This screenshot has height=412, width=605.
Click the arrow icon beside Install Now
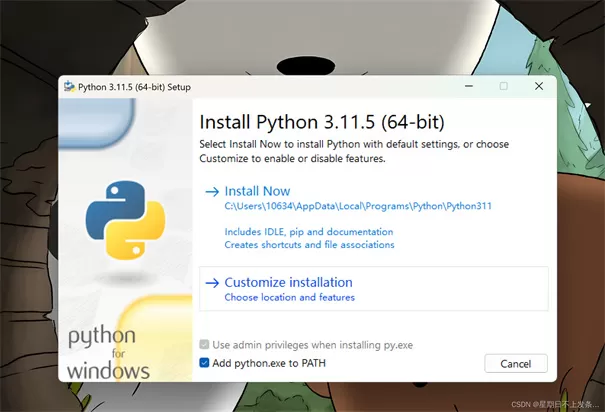[x=212, y=191]
